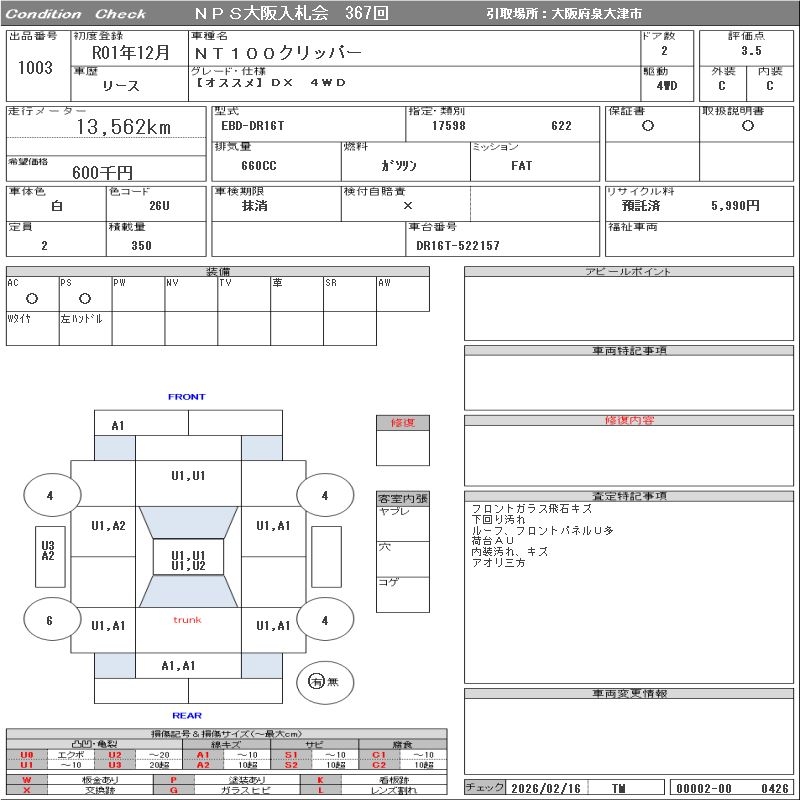The image size is (800, 800).
Task: Toggle the 保証書 circle mark
Action: 648,126
